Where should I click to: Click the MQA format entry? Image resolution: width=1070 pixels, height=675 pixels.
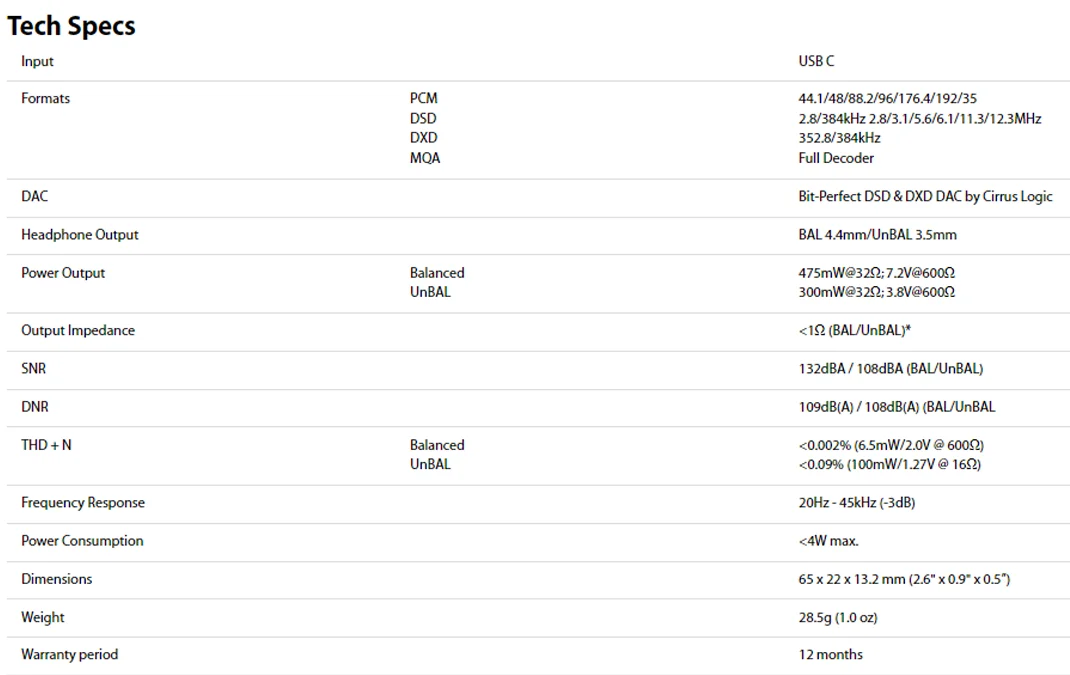[424, 158]
